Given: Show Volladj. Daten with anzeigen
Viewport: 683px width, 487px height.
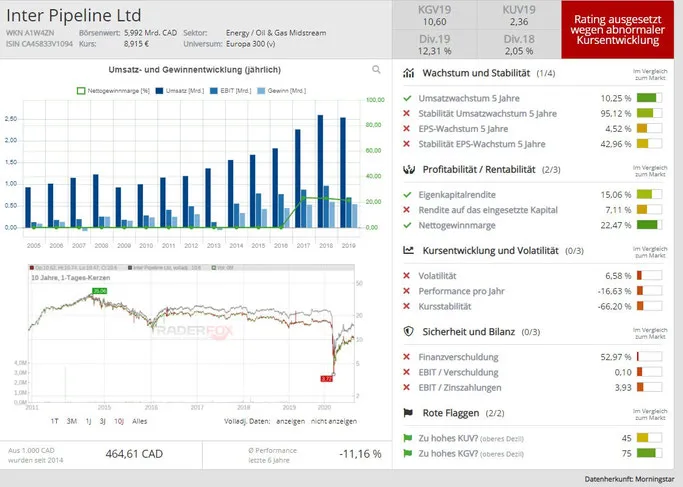Looking at the screenshot, I should (x=291, y=421).
